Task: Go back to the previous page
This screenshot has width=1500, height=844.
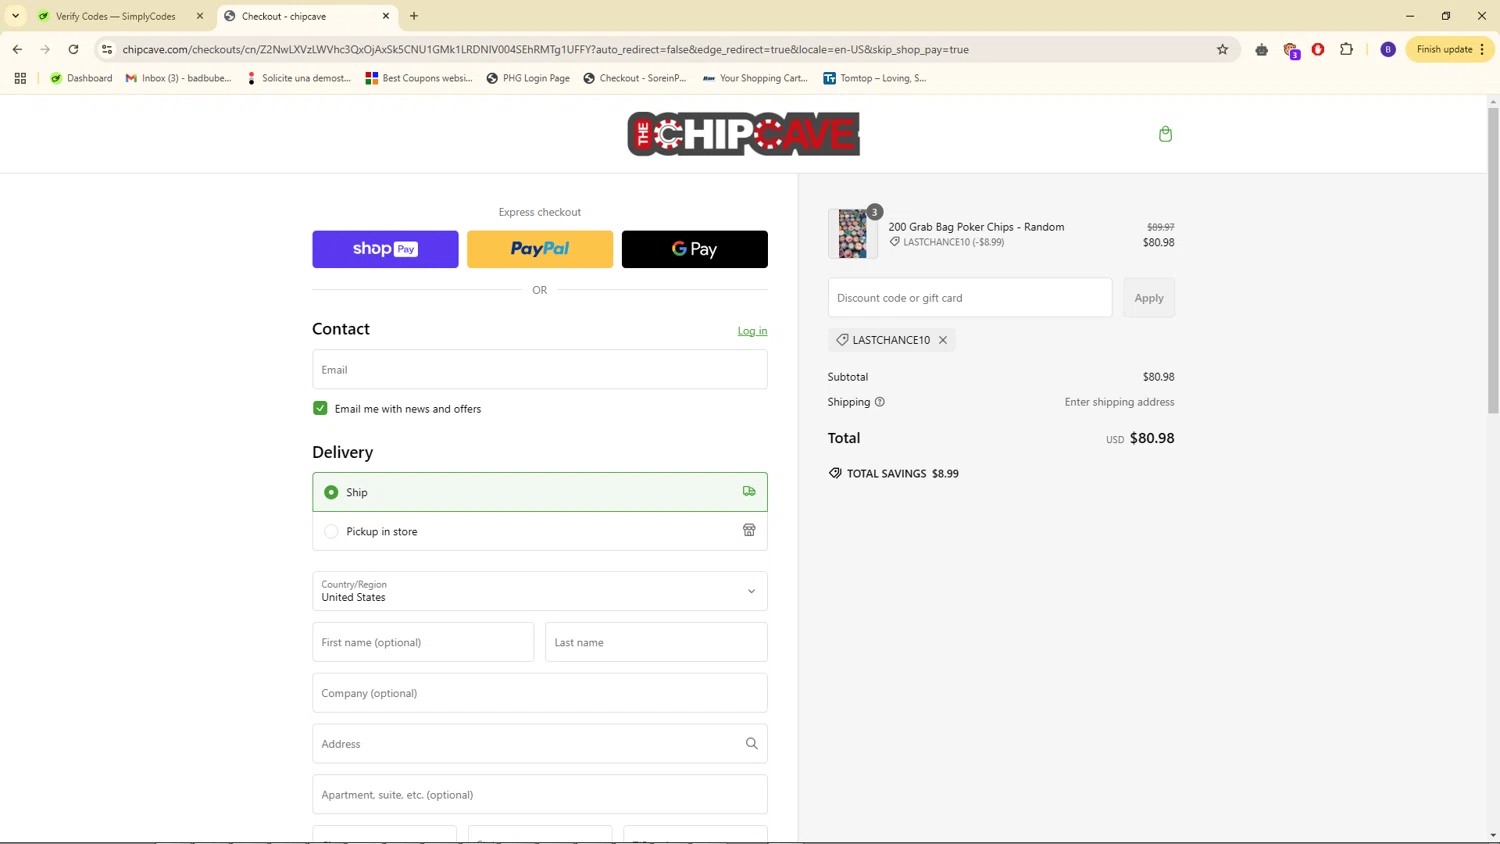Action: tap(17, 49)
